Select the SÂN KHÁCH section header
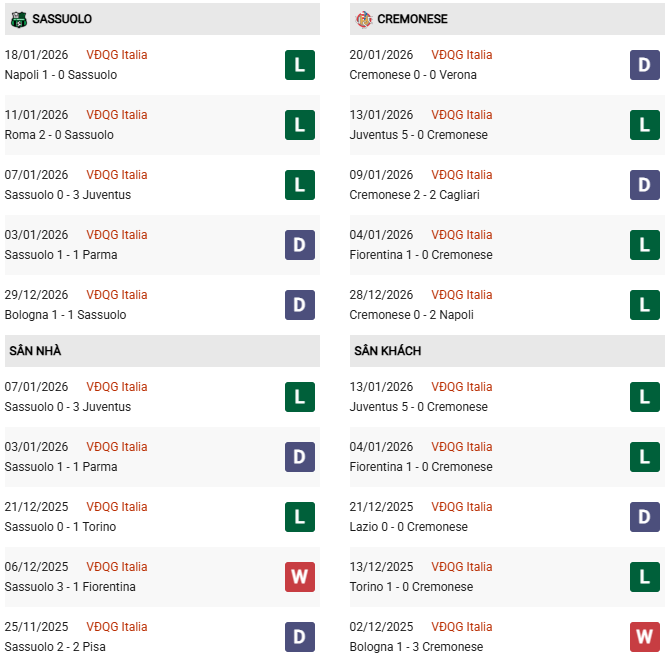The image size is (666, 660). [x=387, y=351]
